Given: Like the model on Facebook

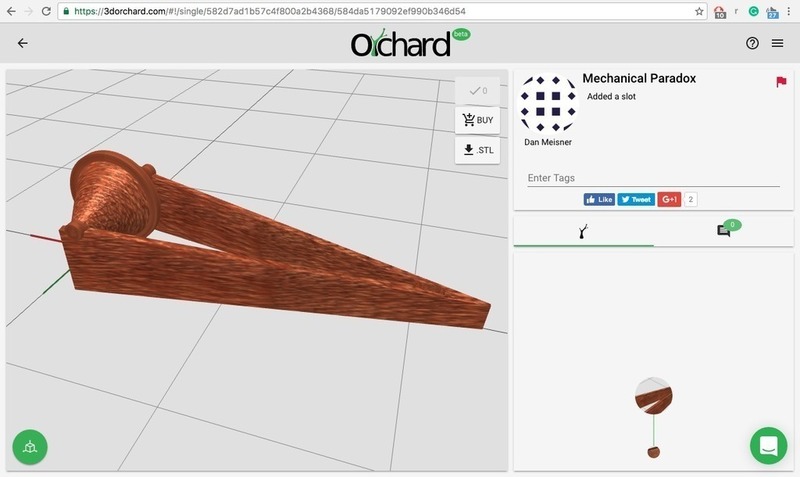Looking at the screenshot, I should point(599,199).
